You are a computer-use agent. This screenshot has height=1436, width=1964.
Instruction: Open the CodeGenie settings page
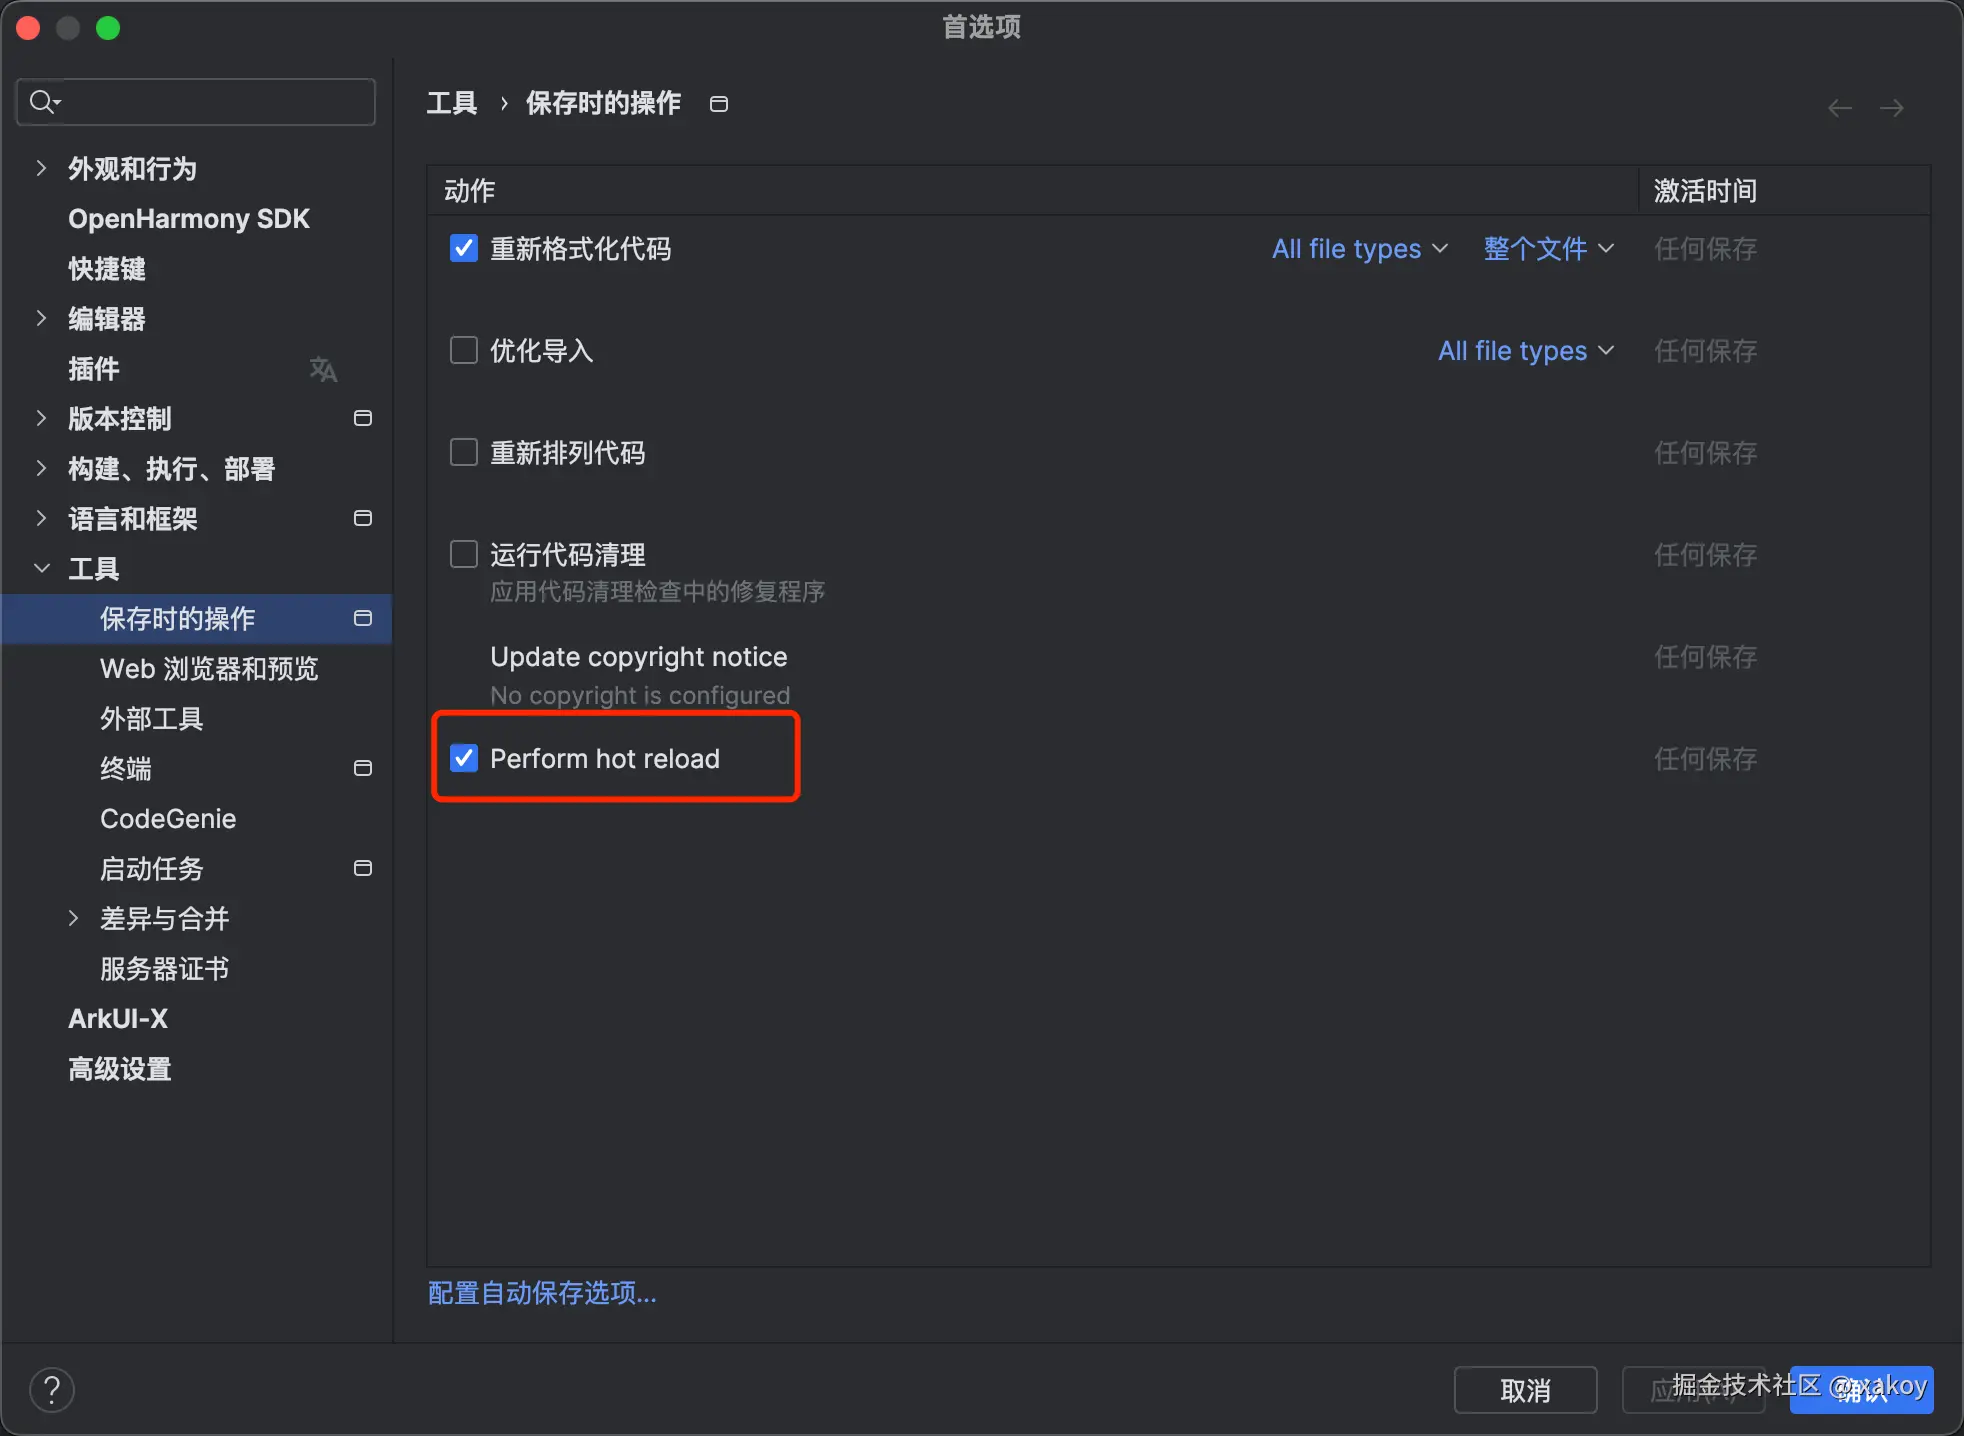tap(168, 818)
